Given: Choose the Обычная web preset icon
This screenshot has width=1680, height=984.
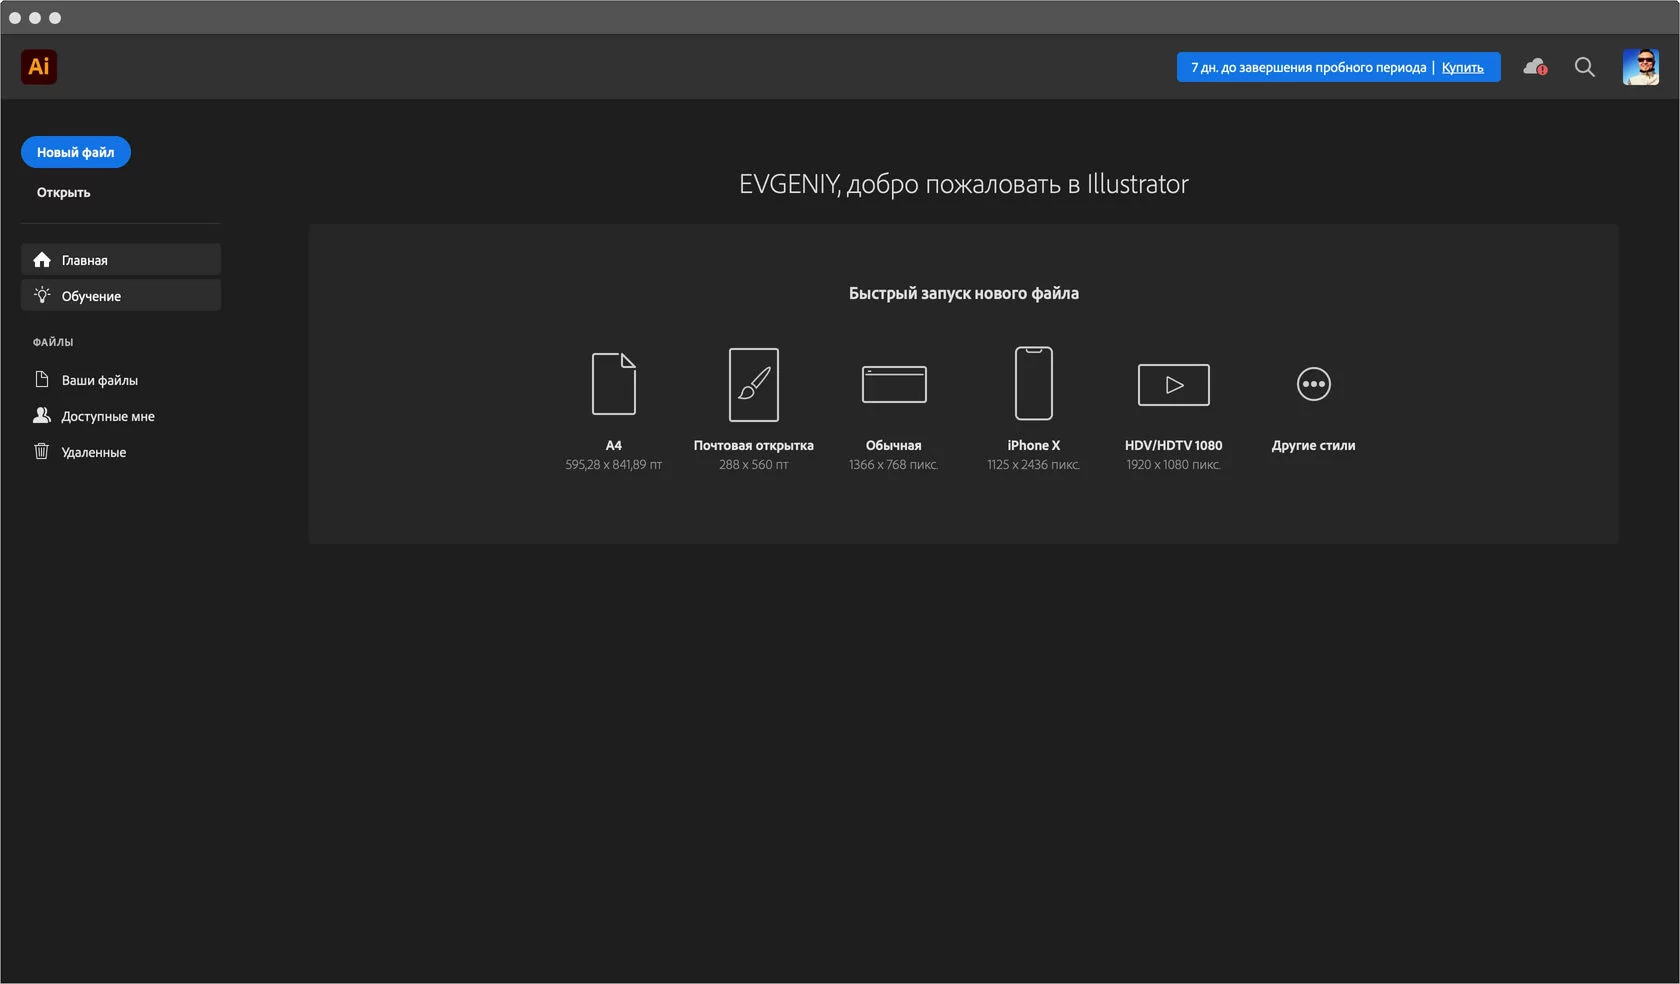Looking at the screenshot, I should pos(894,384).
